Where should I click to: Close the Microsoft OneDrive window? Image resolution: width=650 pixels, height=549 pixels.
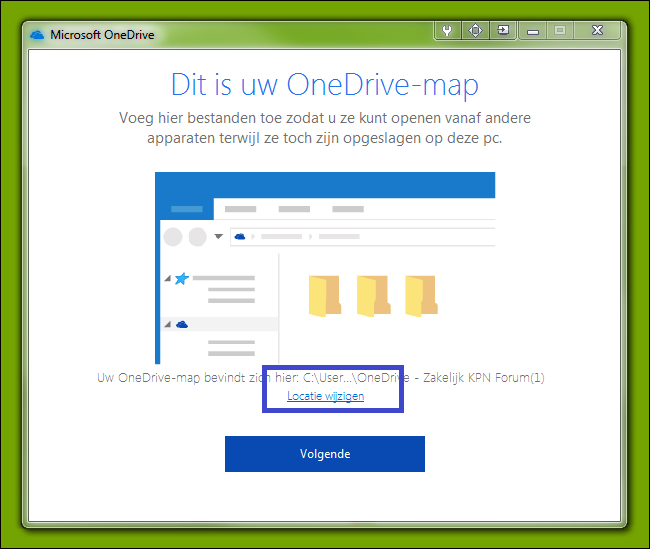click(x=597, y=31)
